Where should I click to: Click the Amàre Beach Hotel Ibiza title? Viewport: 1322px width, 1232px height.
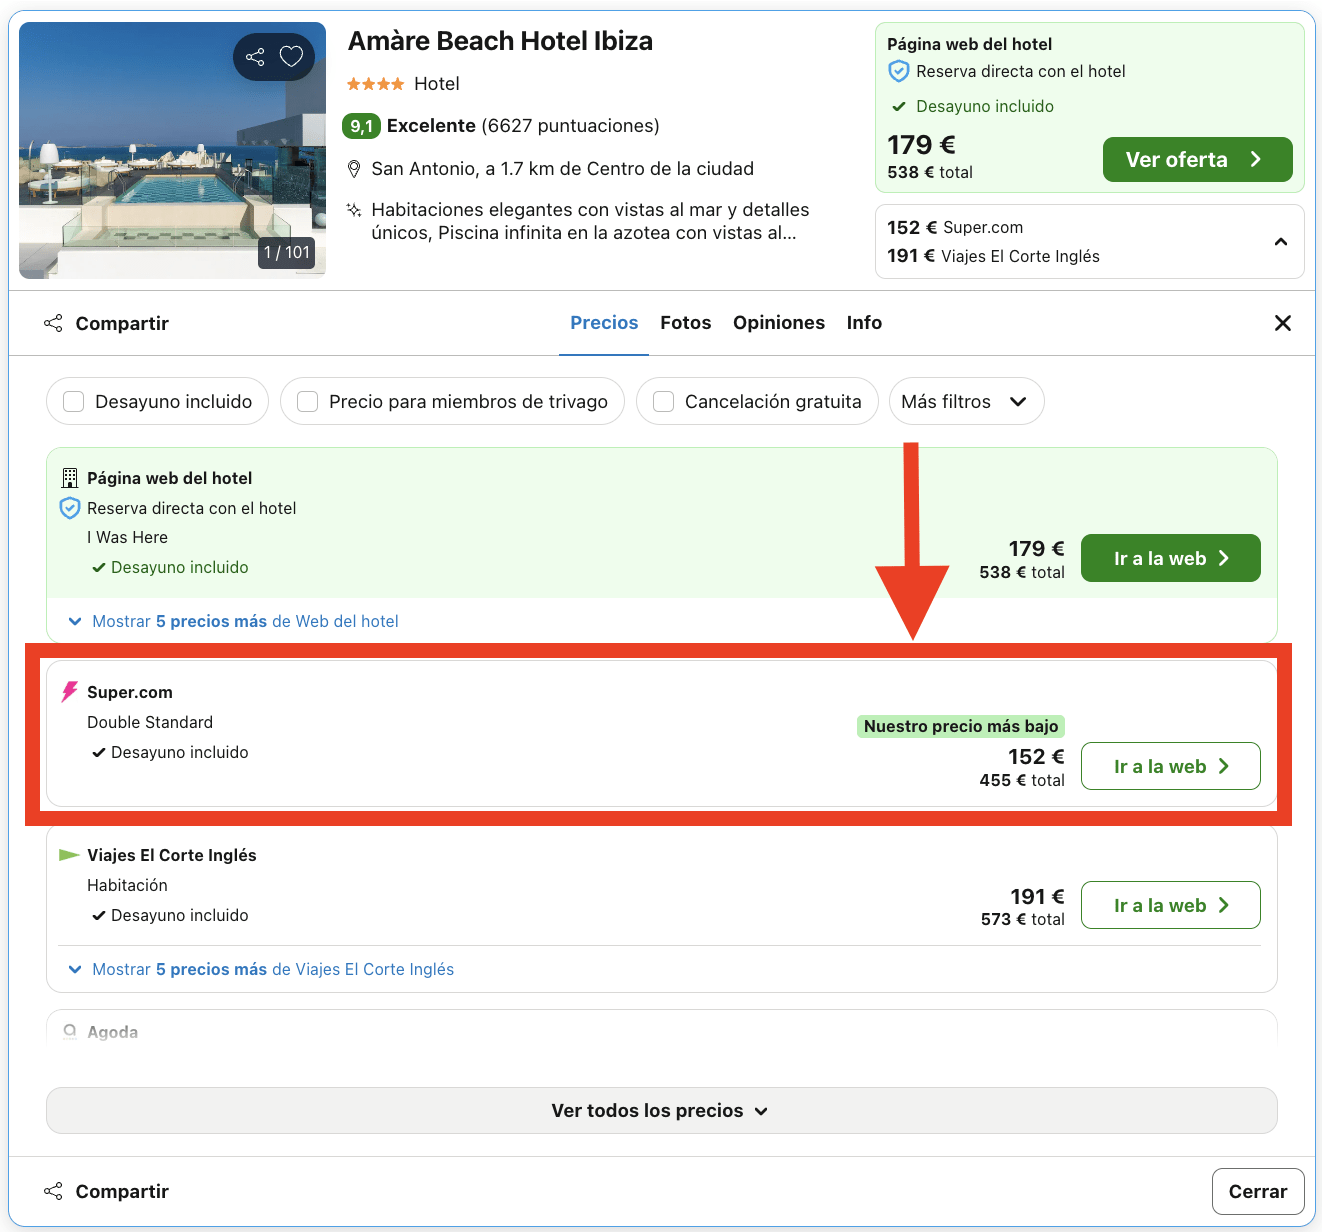(500, 41)
